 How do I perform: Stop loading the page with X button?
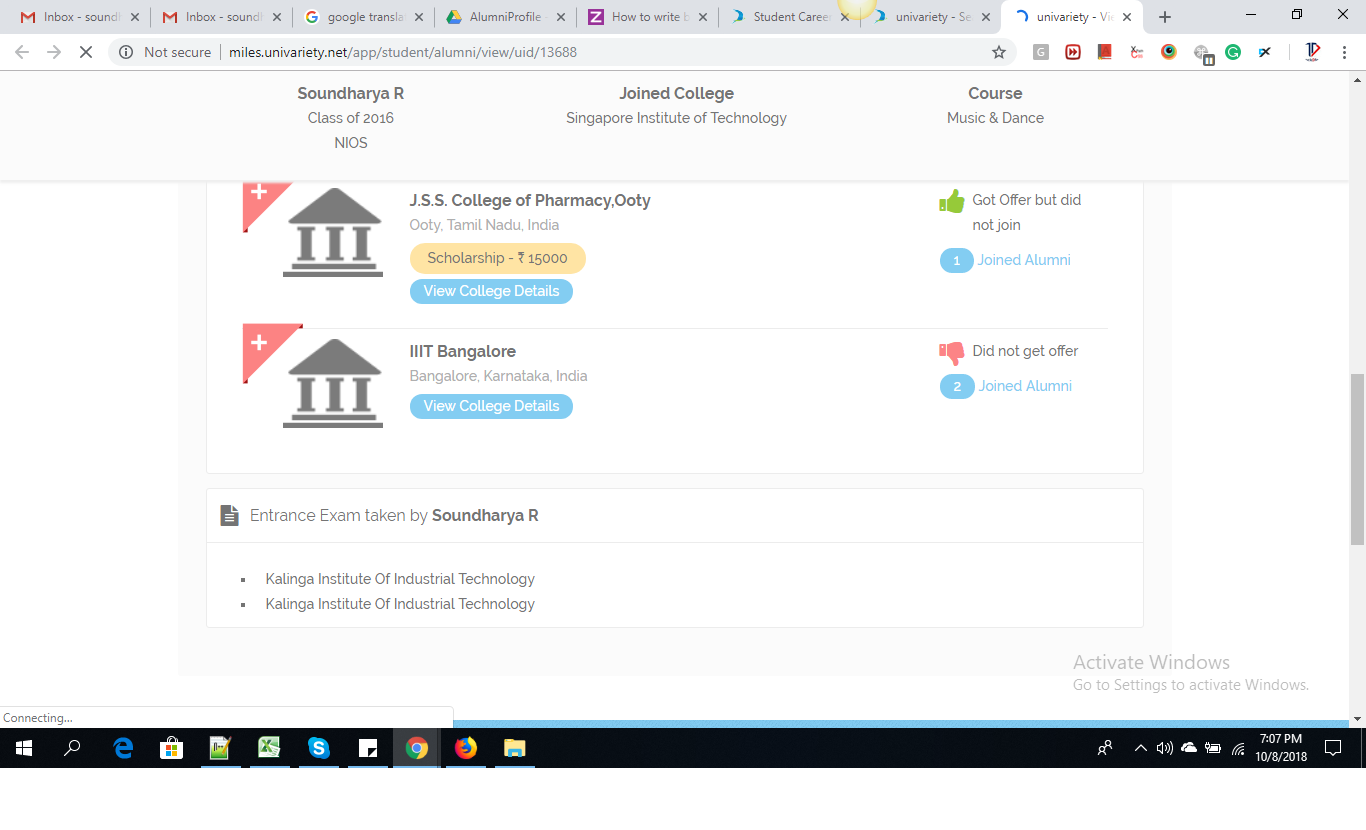pos(86,52)
